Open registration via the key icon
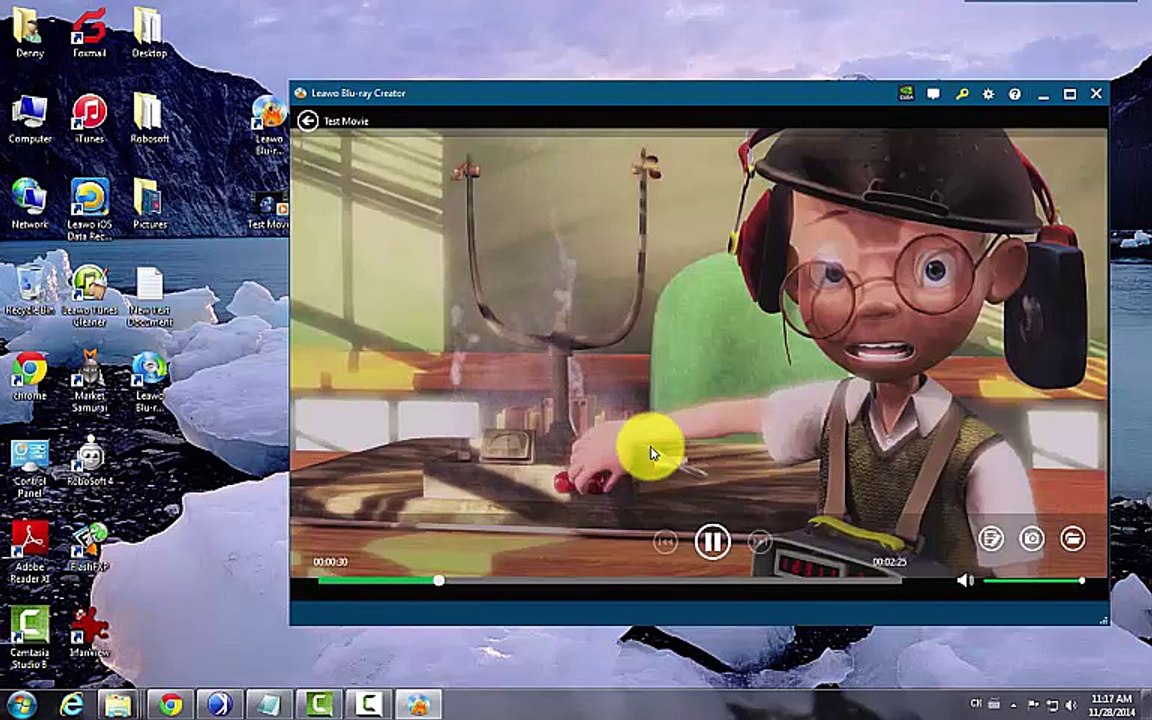 (962, 94)
